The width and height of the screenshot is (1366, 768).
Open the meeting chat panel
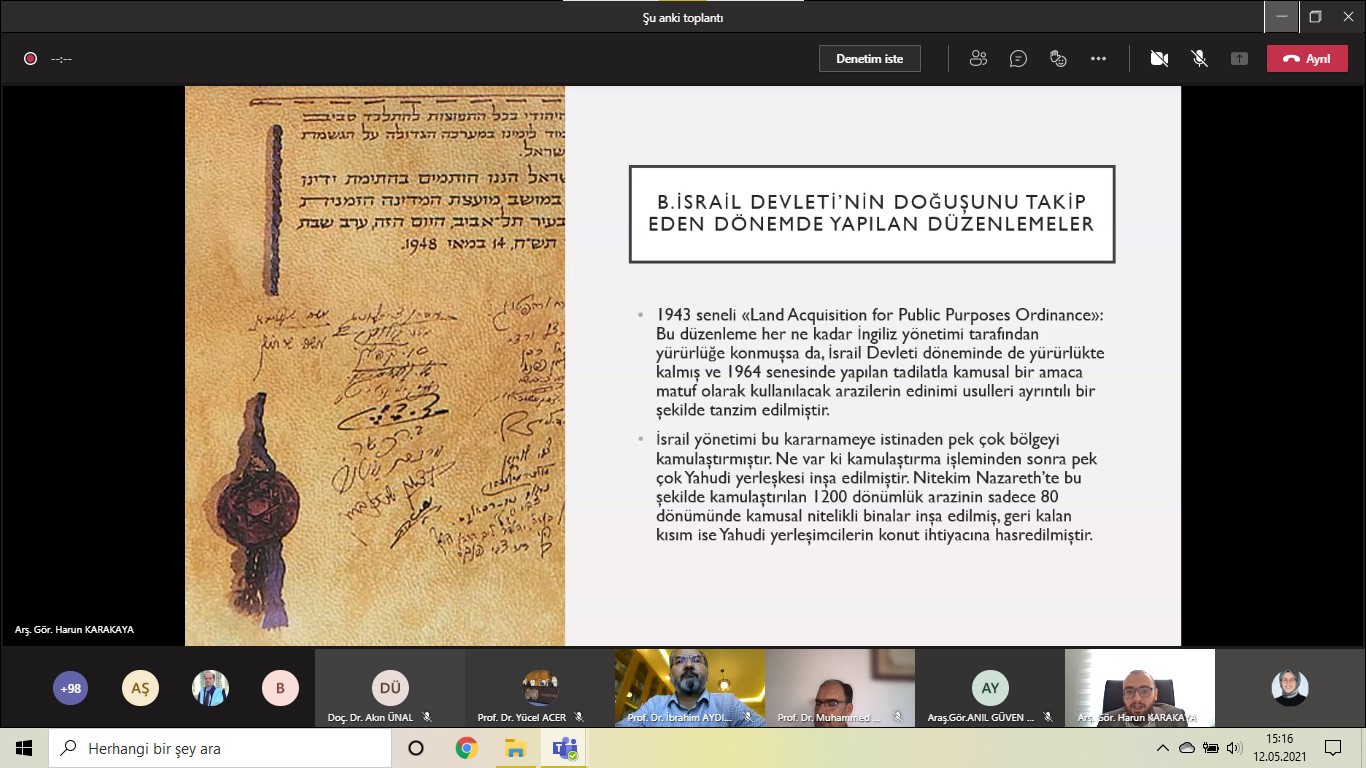pyautogui.click(x=1018, y=58)
